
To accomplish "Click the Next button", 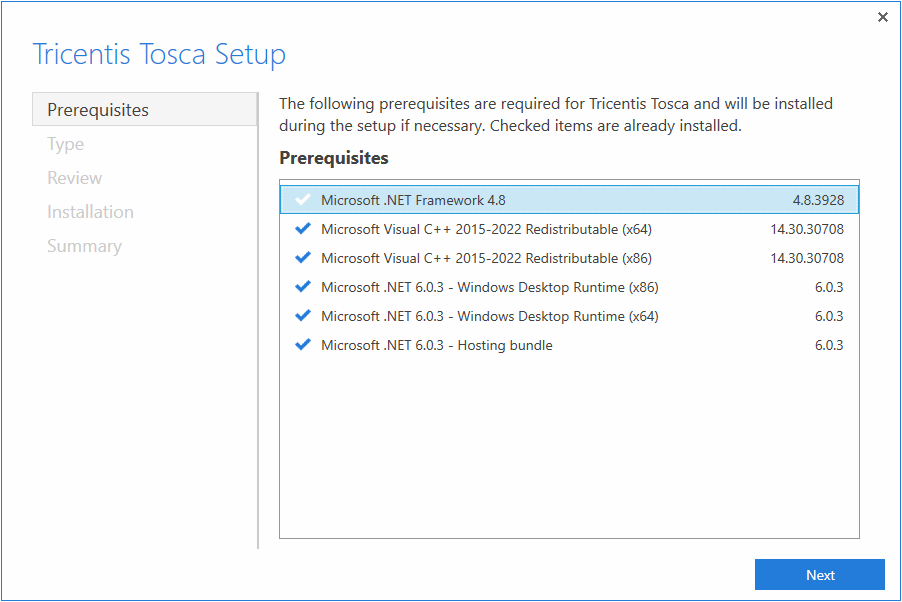I will tap(819, 575).
